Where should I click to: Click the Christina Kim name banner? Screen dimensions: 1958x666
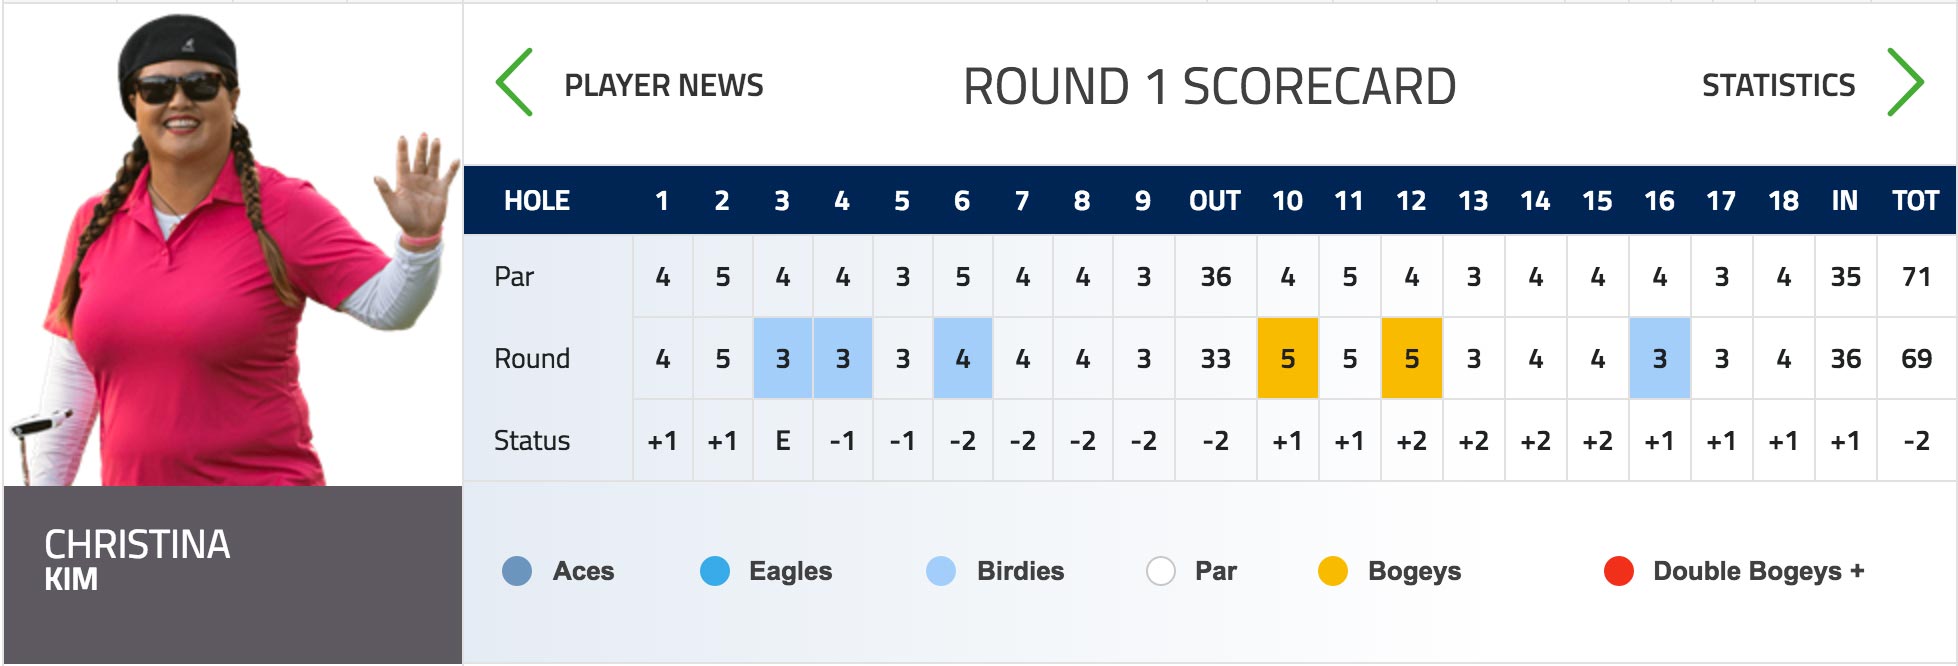[x=233, y=575]
